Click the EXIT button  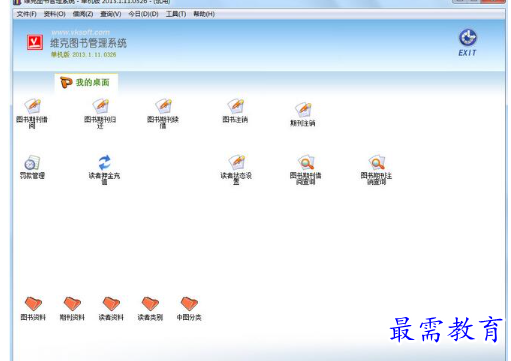point(468,43)
